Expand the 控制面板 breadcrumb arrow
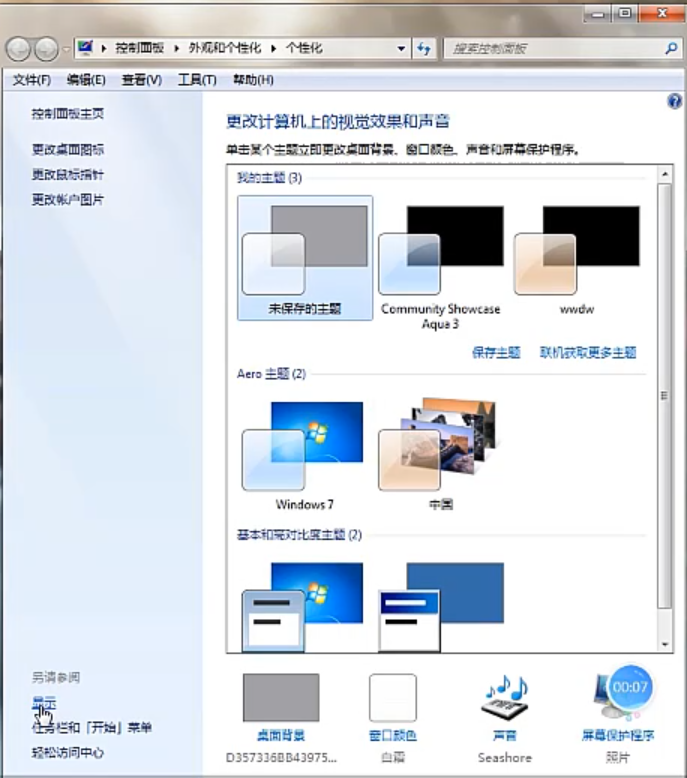687x778 pixels. point(180,48)
